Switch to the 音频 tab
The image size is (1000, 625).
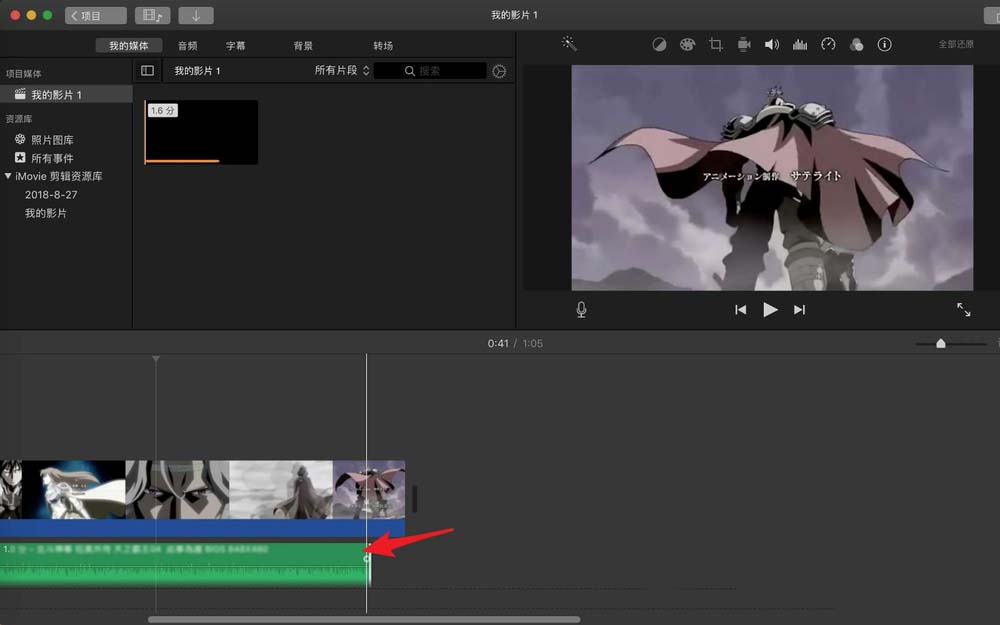click(x=186, y=44)
